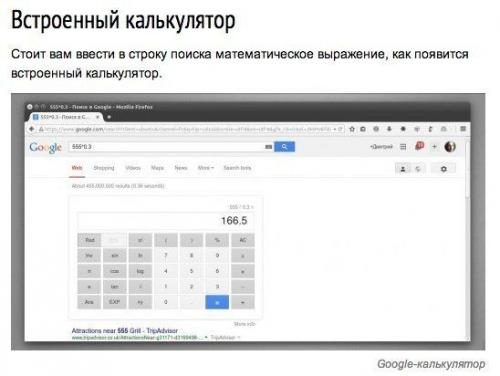Click calculator digit 6
The image size is (500, 376).
pos(217,271)
